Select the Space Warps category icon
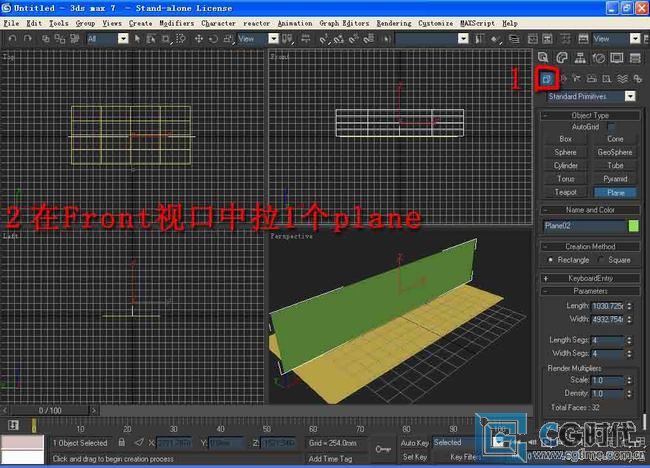The width and height of the screenshot is (650, 468). pos(622,78)
